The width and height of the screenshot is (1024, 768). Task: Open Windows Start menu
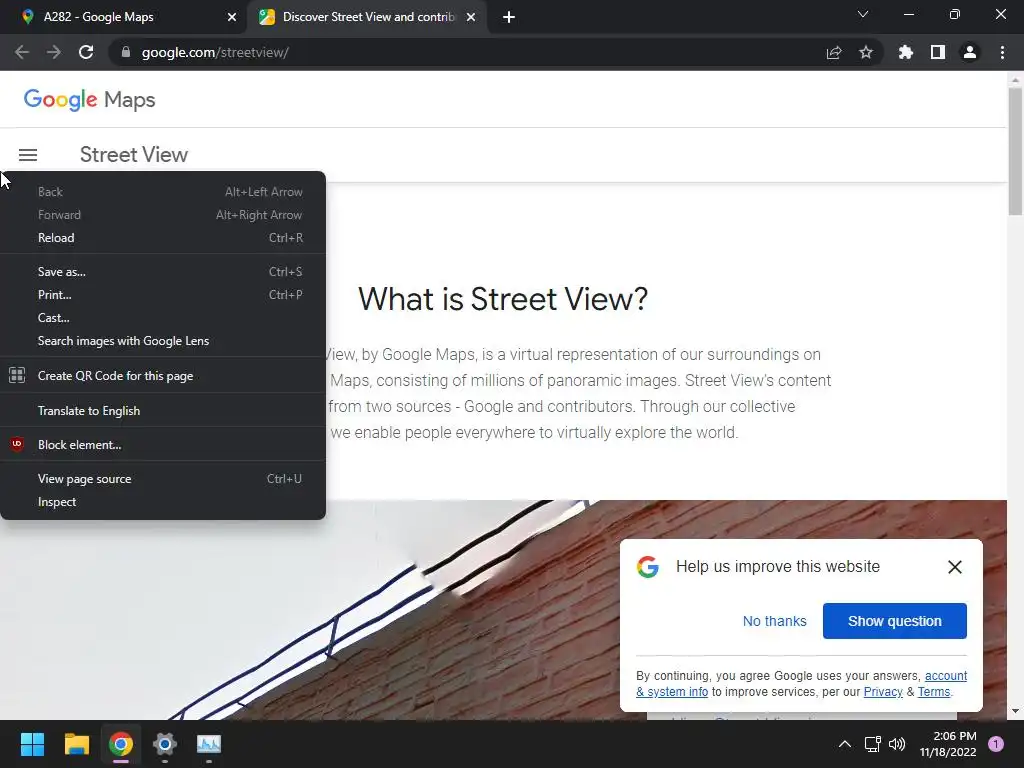pos(32,744)
